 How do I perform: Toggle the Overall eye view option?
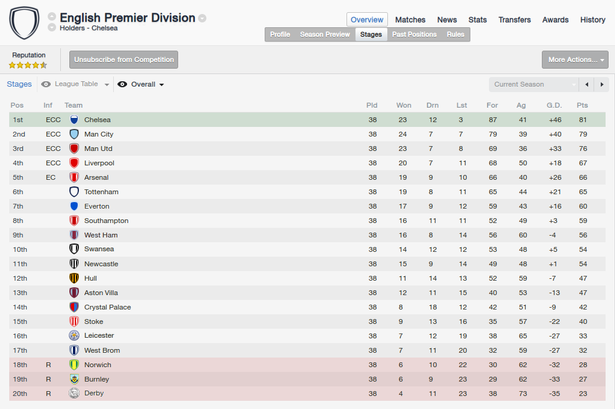click(x=122, y=84)
